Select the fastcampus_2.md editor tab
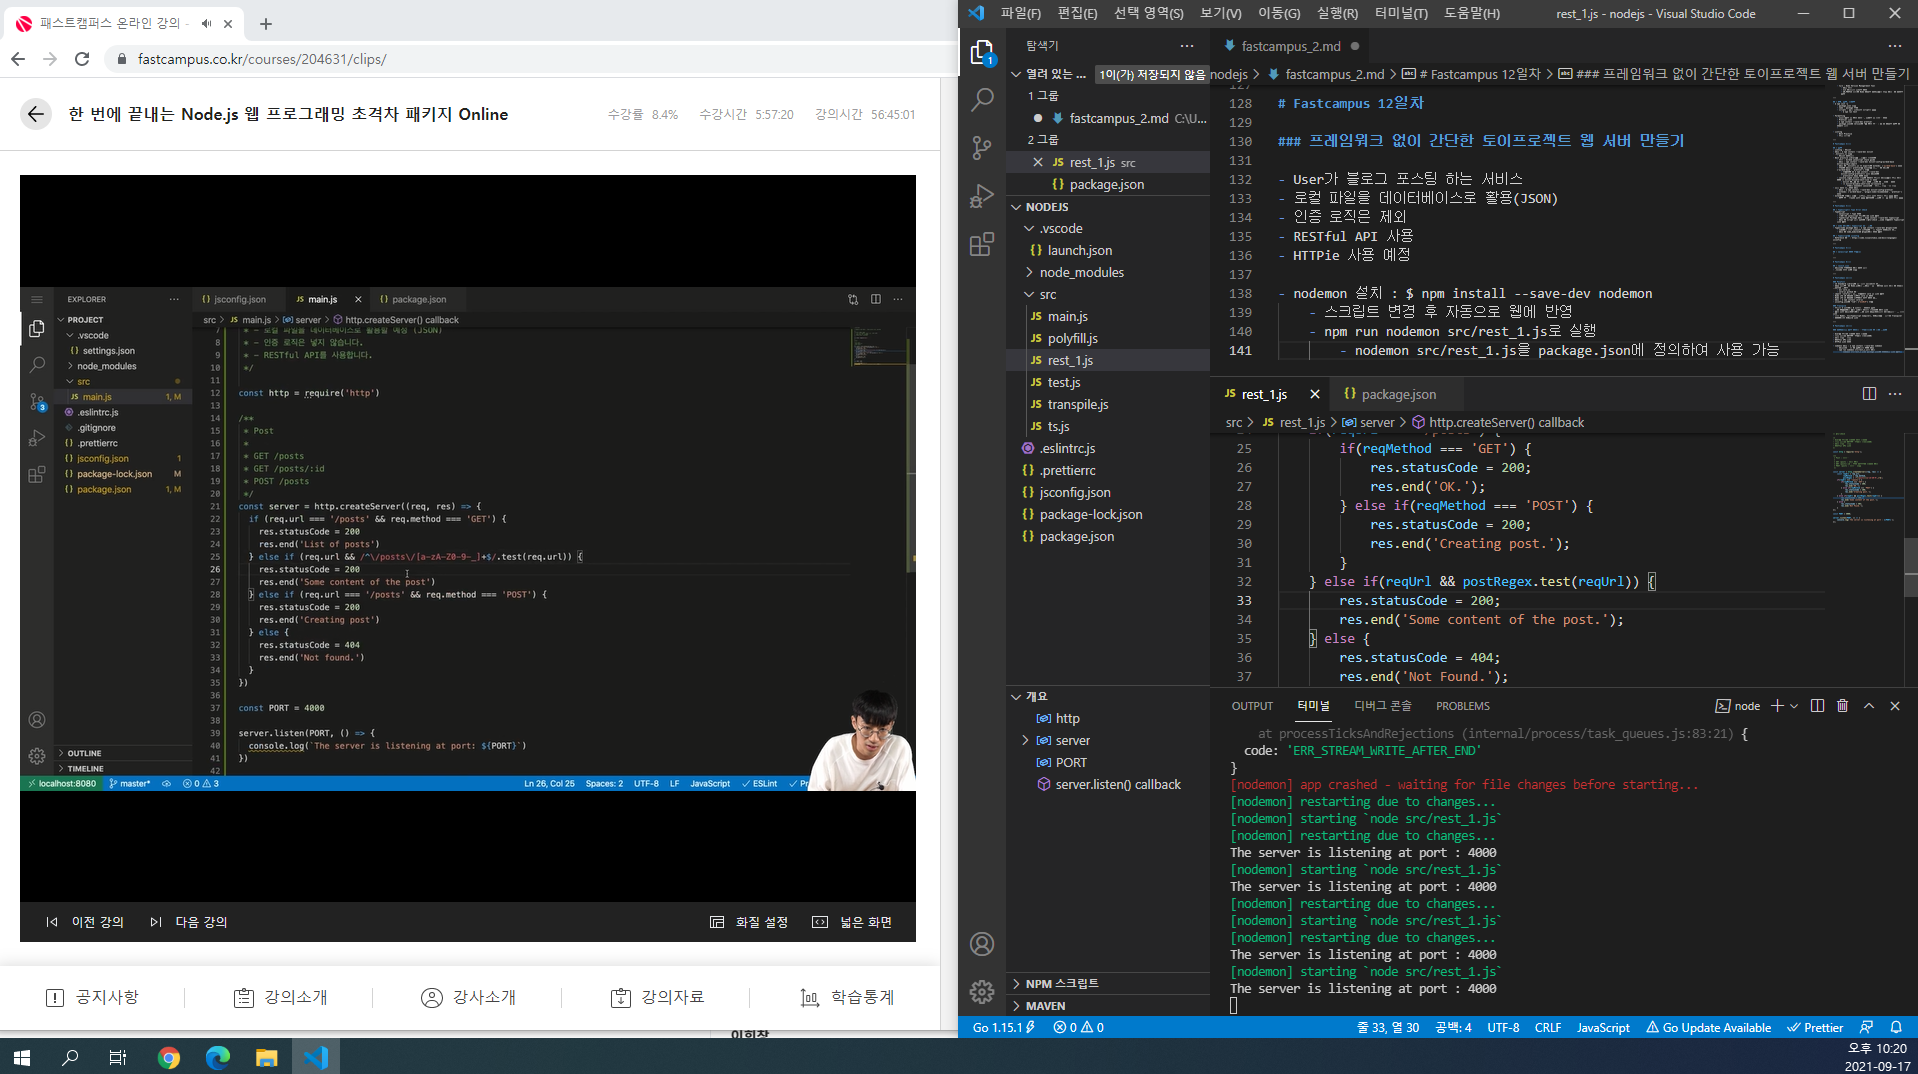1918x1074 pixels. pyautogui.click(x=1290, y=46)
